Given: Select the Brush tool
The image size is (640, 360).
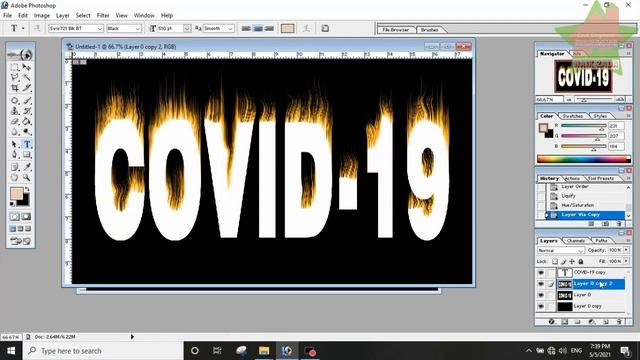Looking at the screenshot, I should tap(27, 100).
